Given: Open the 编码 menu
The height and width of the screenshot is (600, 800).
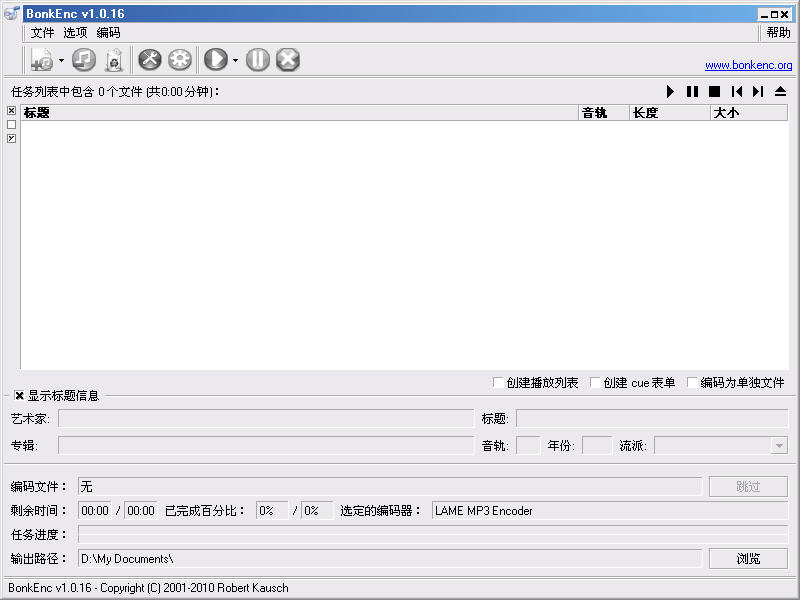Looking at the screenshot, I should pyautogui.click(x=108, y=33).
